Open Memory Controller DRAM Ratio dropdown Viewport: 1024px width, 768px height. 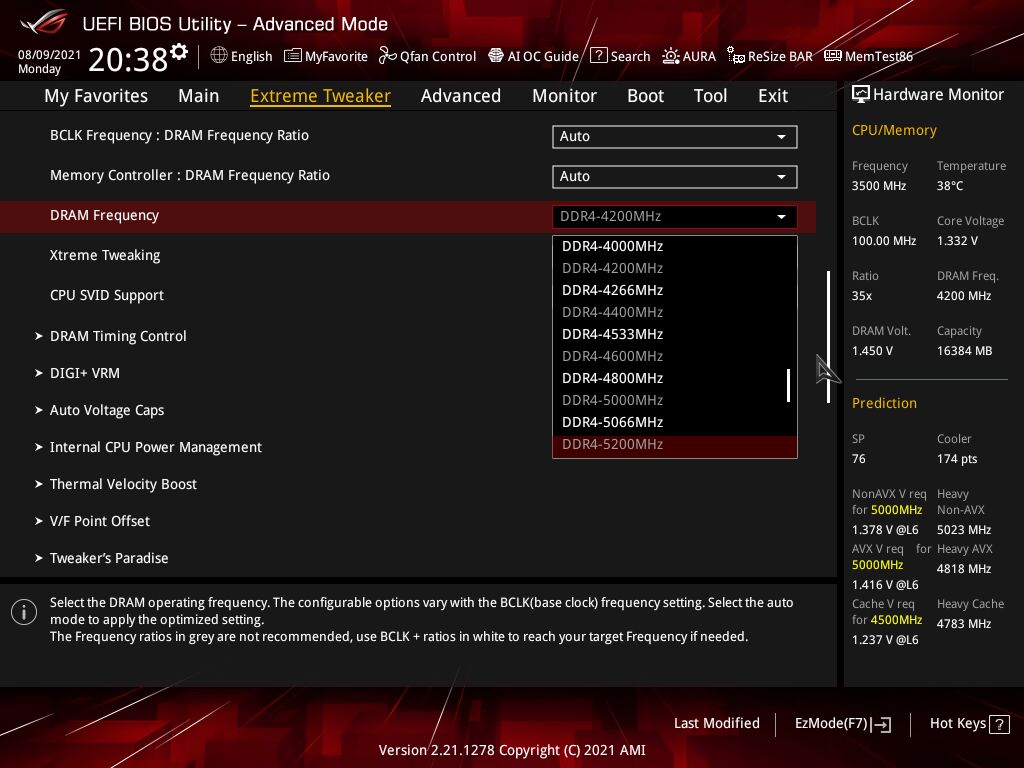(x=675, y=176)
